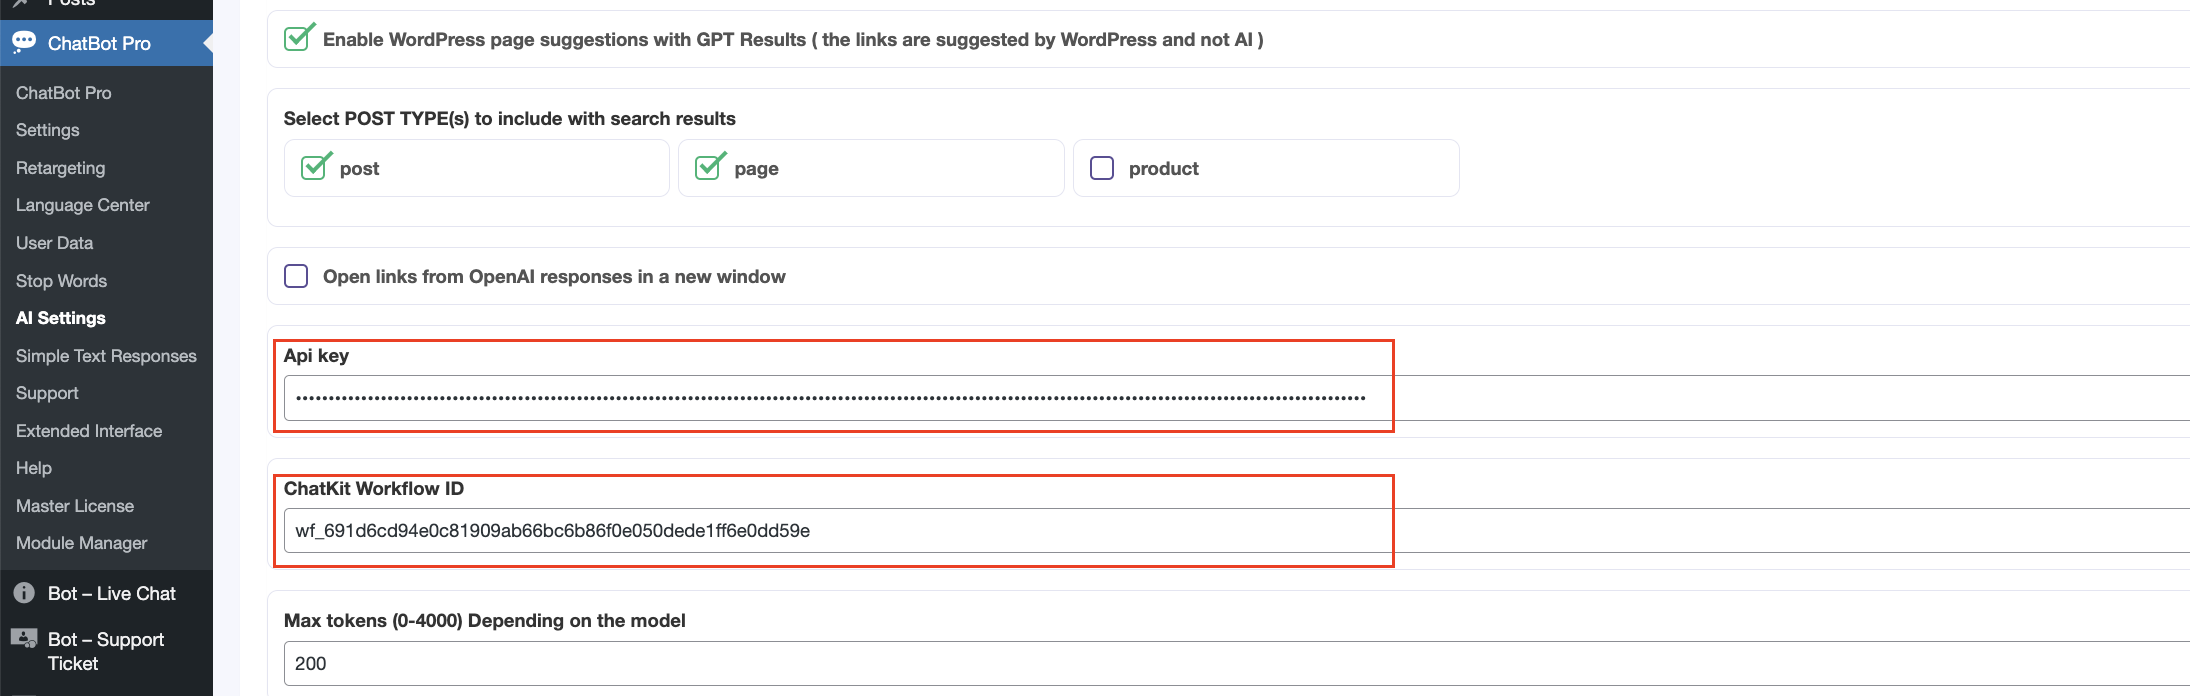This screenshot has height=696, width=2190.
Task: Click the Bot – Live Chat info icon
Action: (x=24, y=593)
